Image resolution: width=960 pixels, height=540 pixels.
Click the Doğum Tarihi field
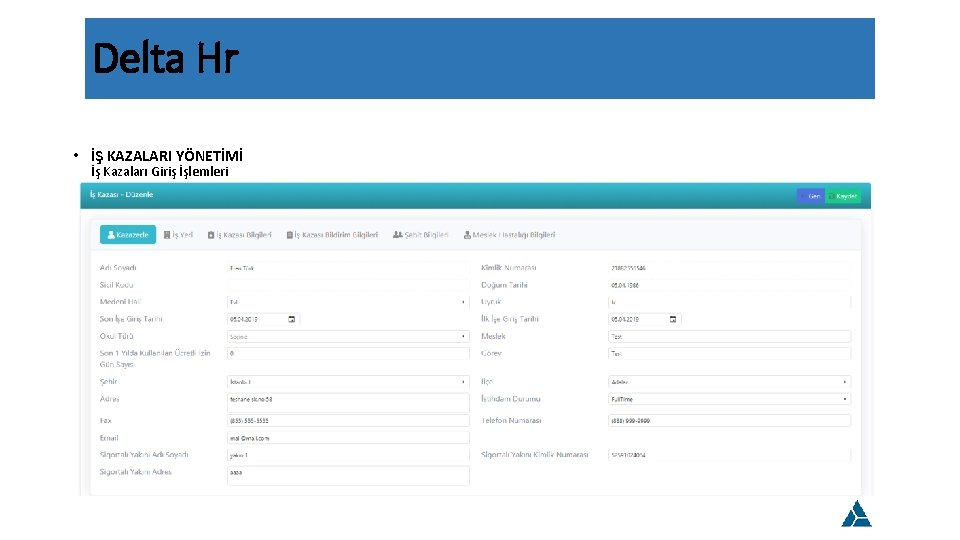click(x=729, y=285)
